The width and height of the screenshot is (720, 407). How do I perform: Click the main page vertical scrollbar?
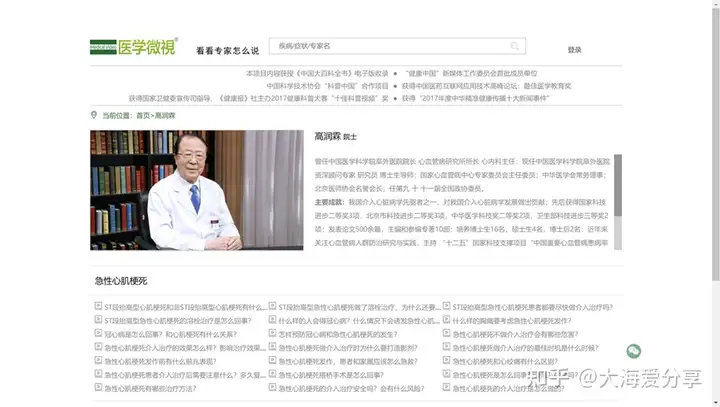716,204
